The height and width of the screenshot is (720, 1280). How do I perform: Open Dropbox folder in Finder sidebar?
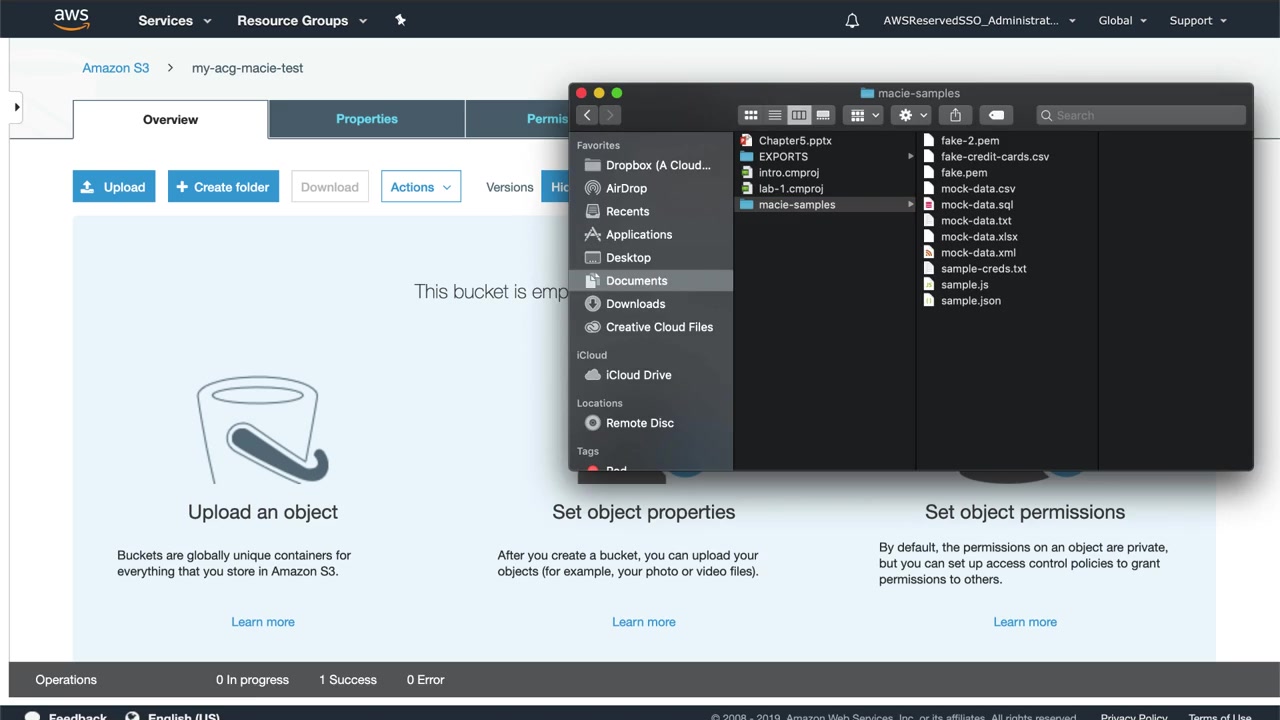[650, 165]
